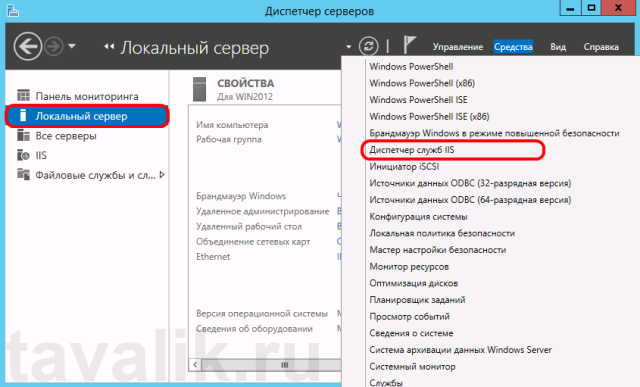Open Просмотр событий
640x387 pixels.
[409, 317]
